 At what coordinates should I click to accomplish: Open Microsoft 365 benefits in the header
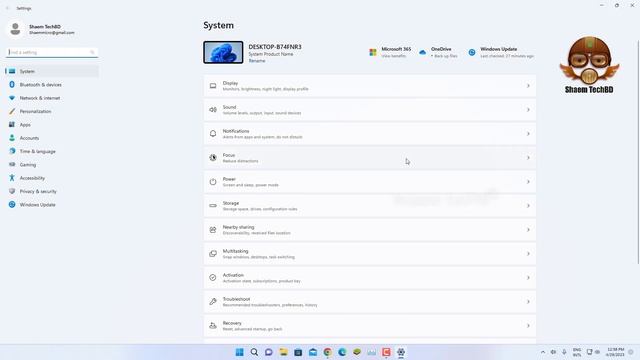point(390,52)
